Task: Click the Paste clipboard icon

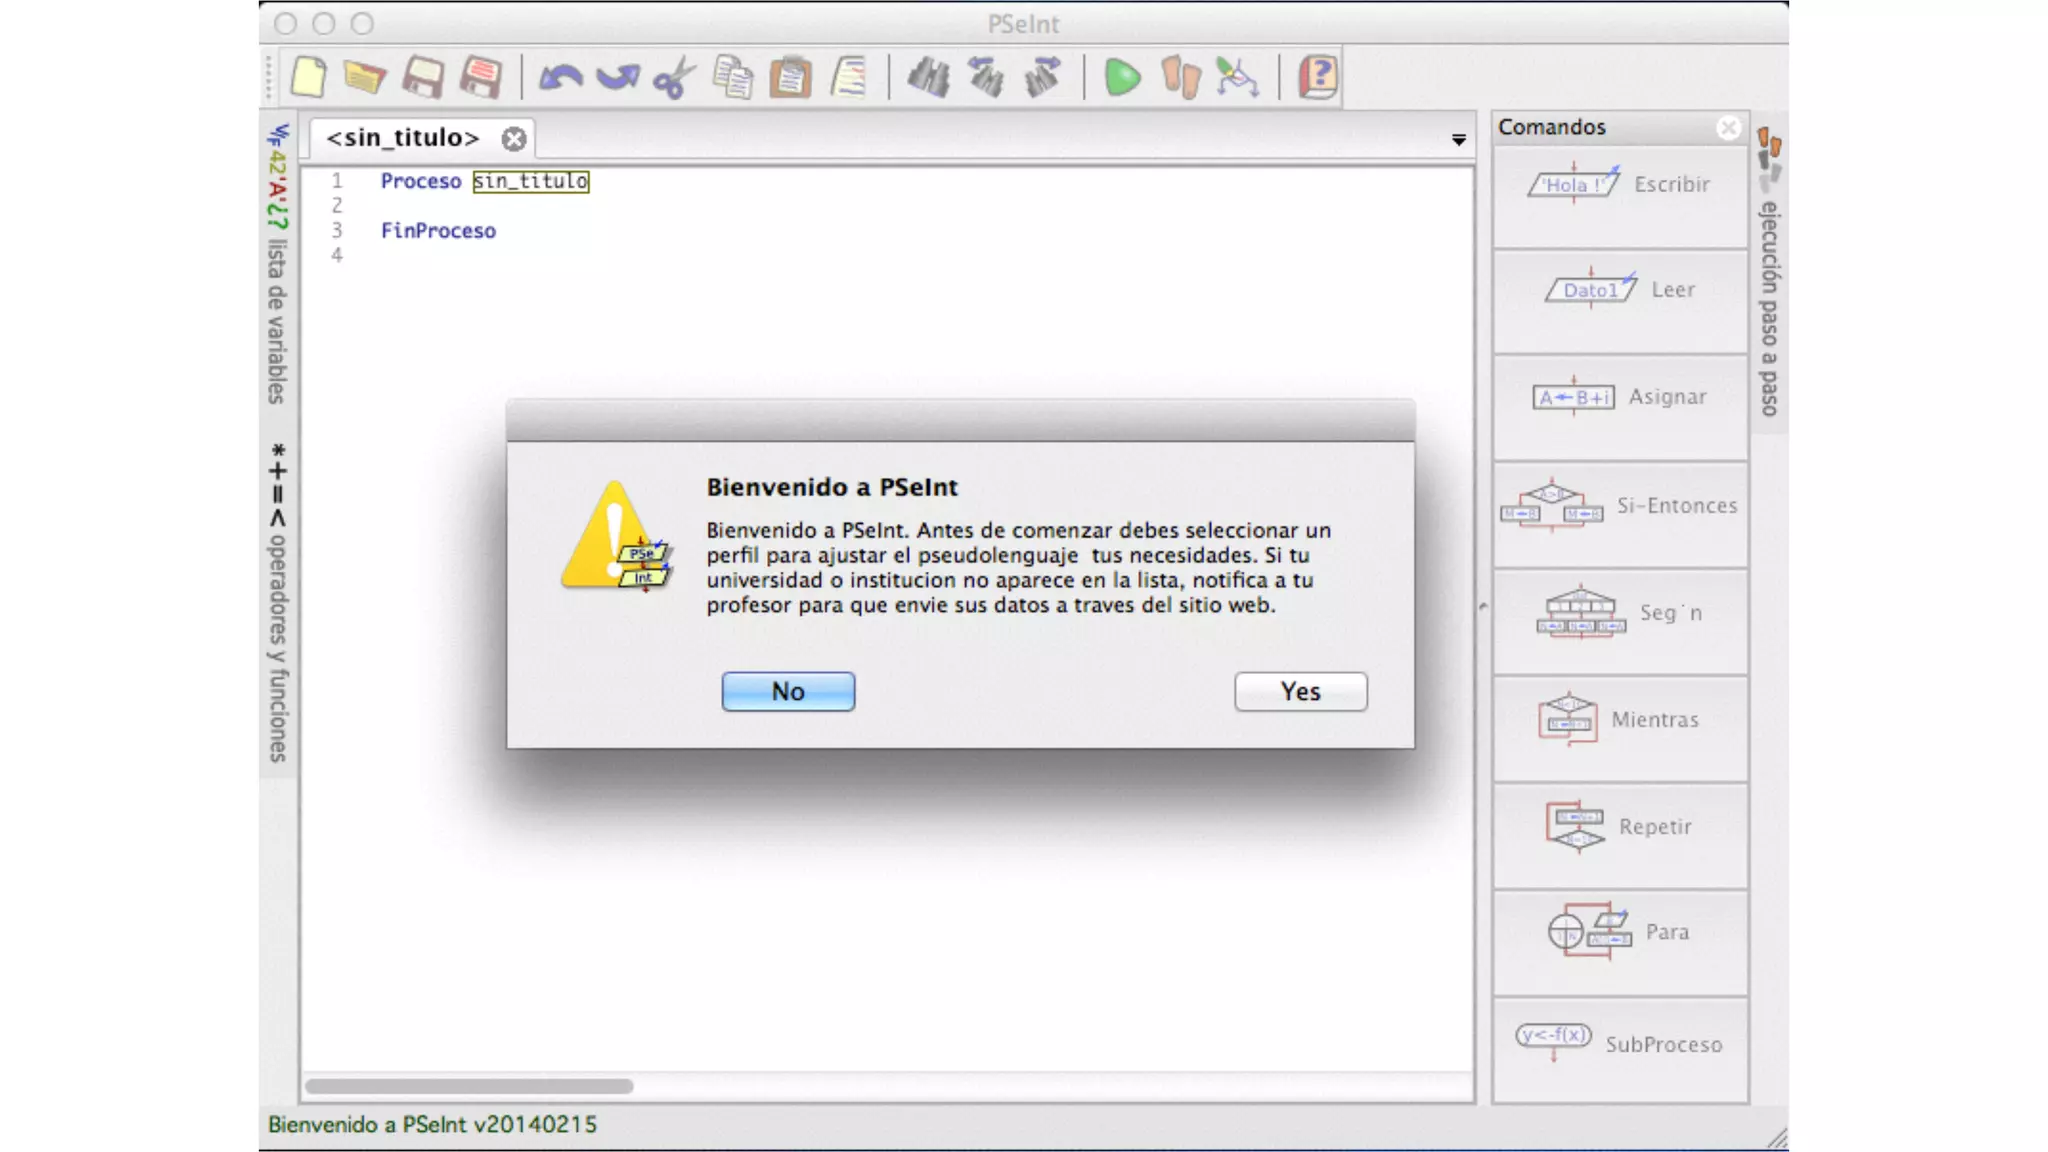Action: click(790, 77)
